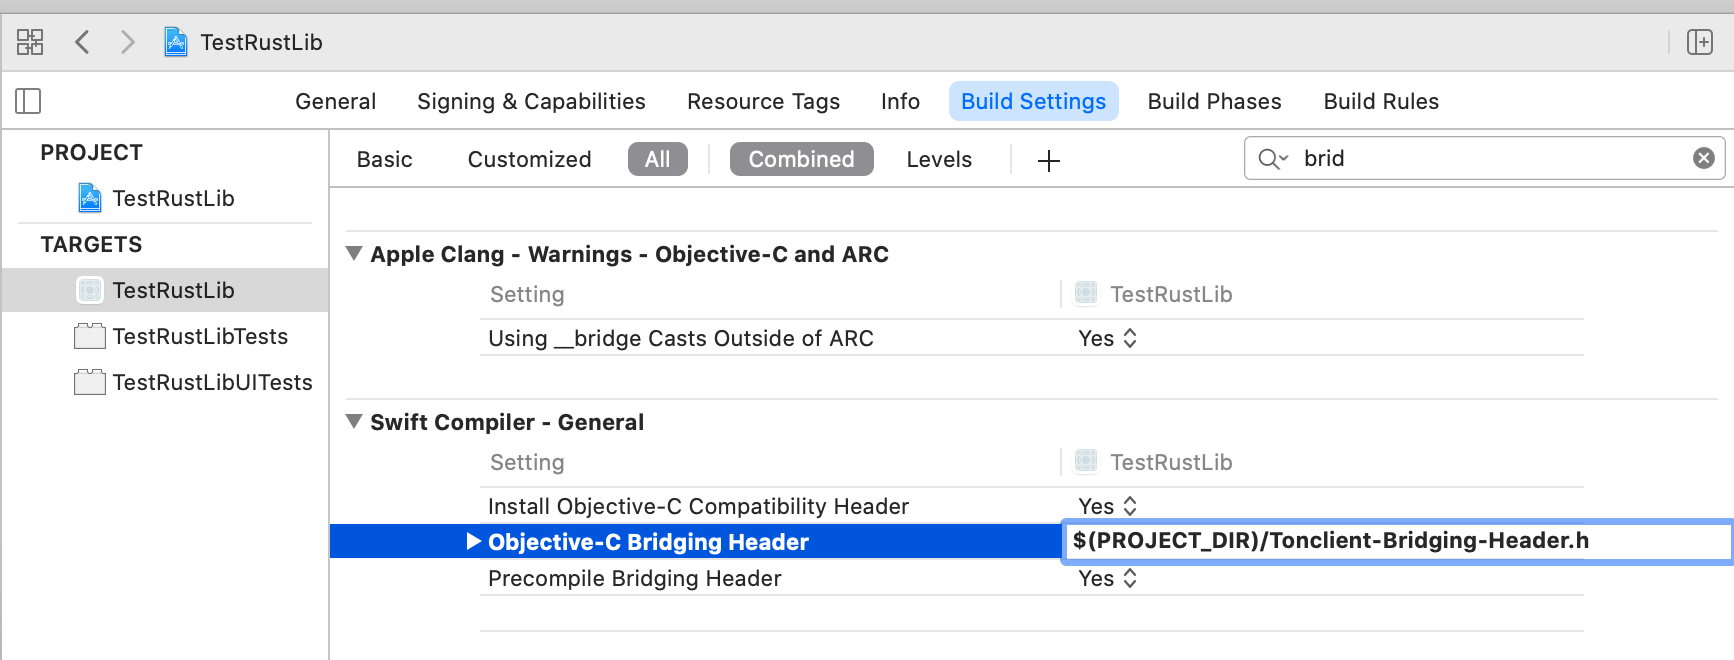The height and width of the screenshot is (660, 1734).
Task: Collapse Swift Compiler - General section
Action: (x=354, y=422)
